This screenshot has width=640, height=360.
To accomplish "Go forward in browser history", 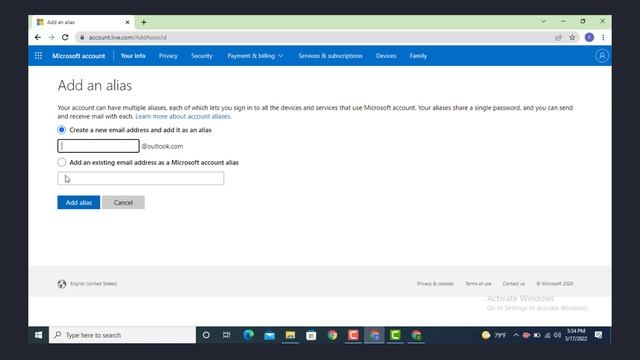I will click(x=51, y=37).
